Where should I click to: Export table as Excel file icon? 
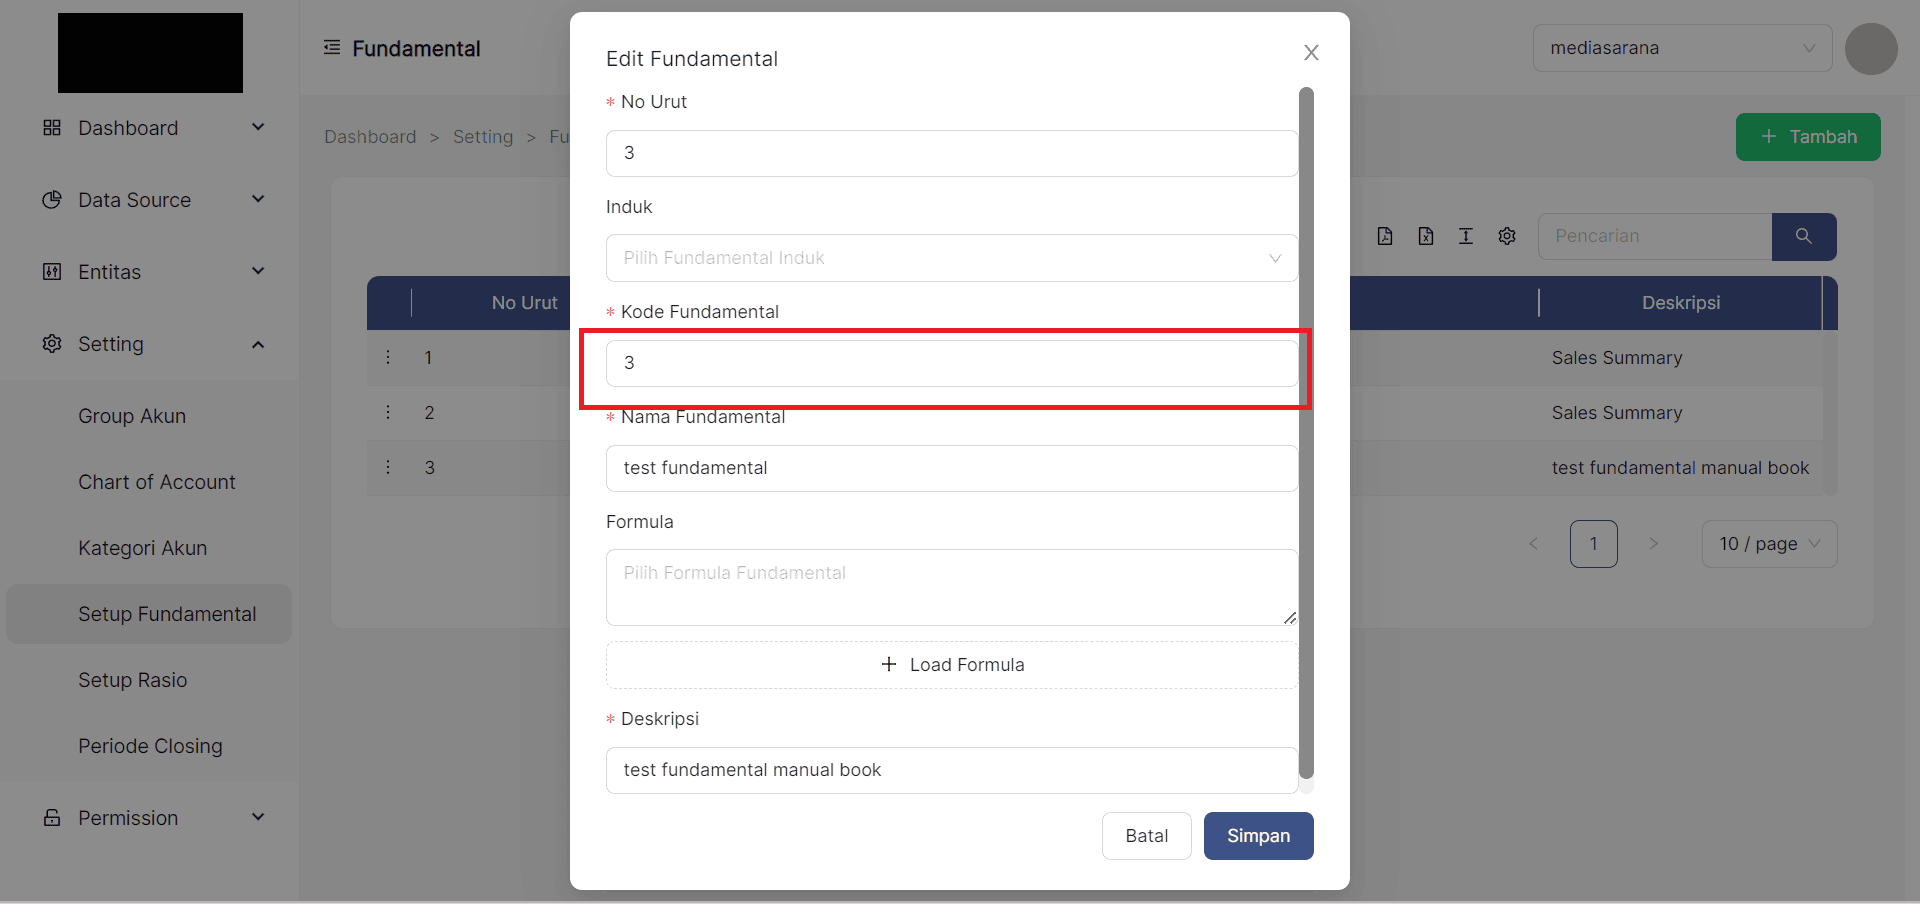[1426, 236]
